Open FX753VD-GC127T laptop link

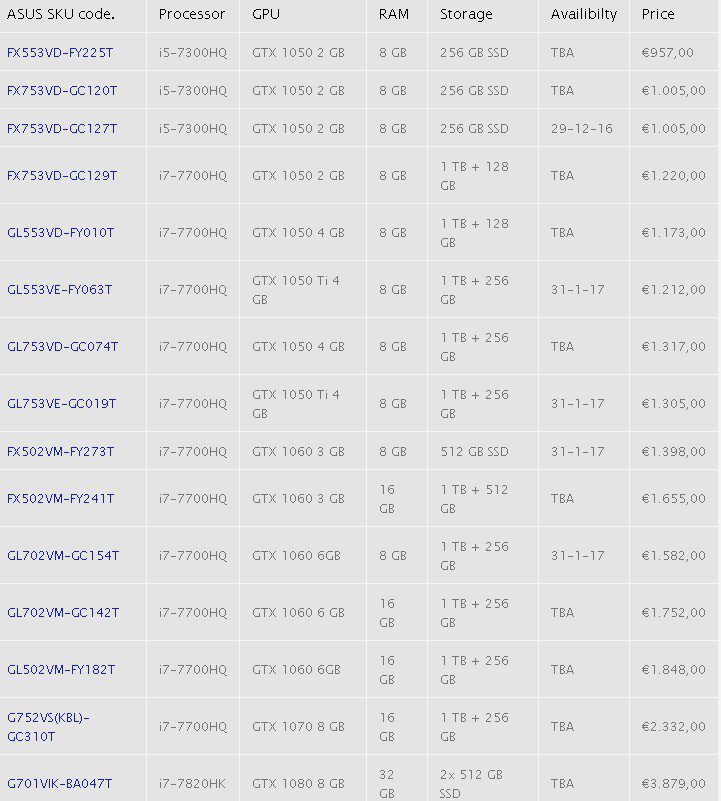(x=62, y=129)
